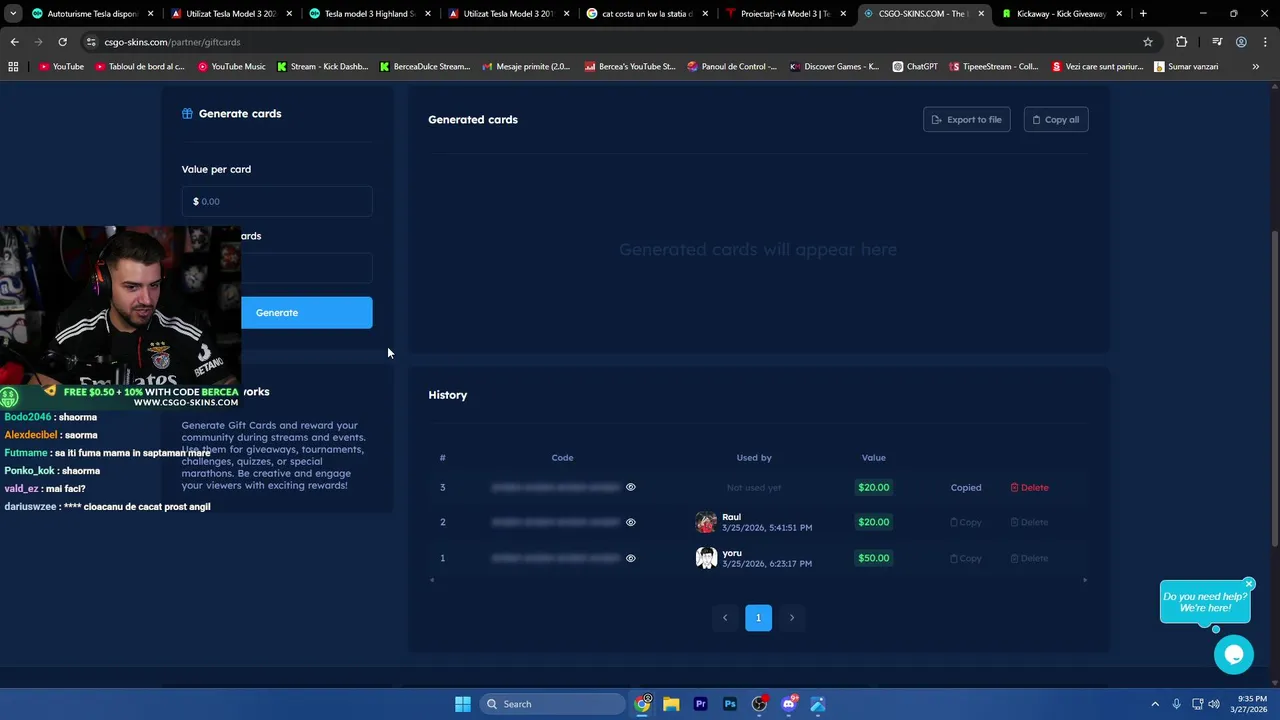Open Chrome profile icon
This screenshot has height=720, width=1280.
tap(1241, 42)
